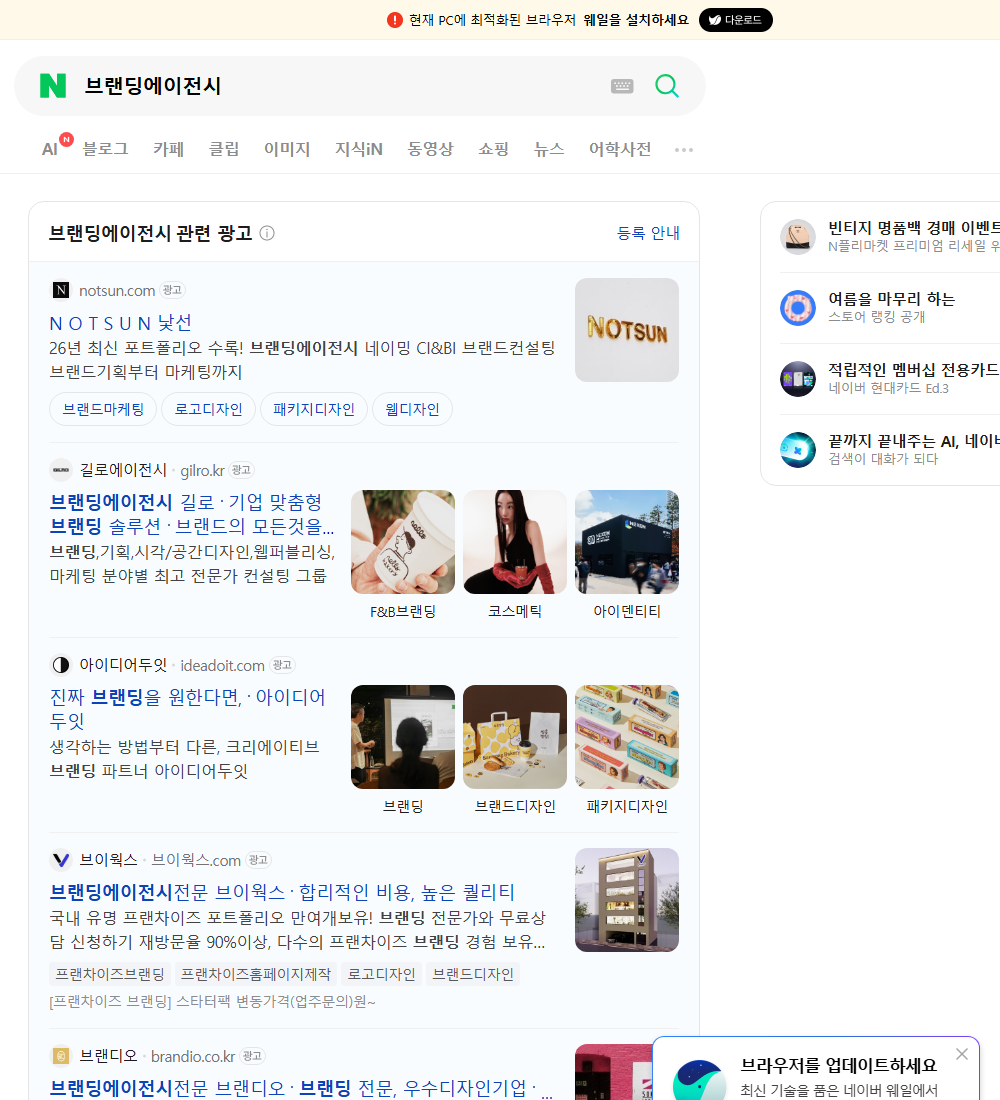Viewport: 1000px width, 1100px height.
Task: Click the 브랜디오 orange favicon
Action: coord(61,1055)
